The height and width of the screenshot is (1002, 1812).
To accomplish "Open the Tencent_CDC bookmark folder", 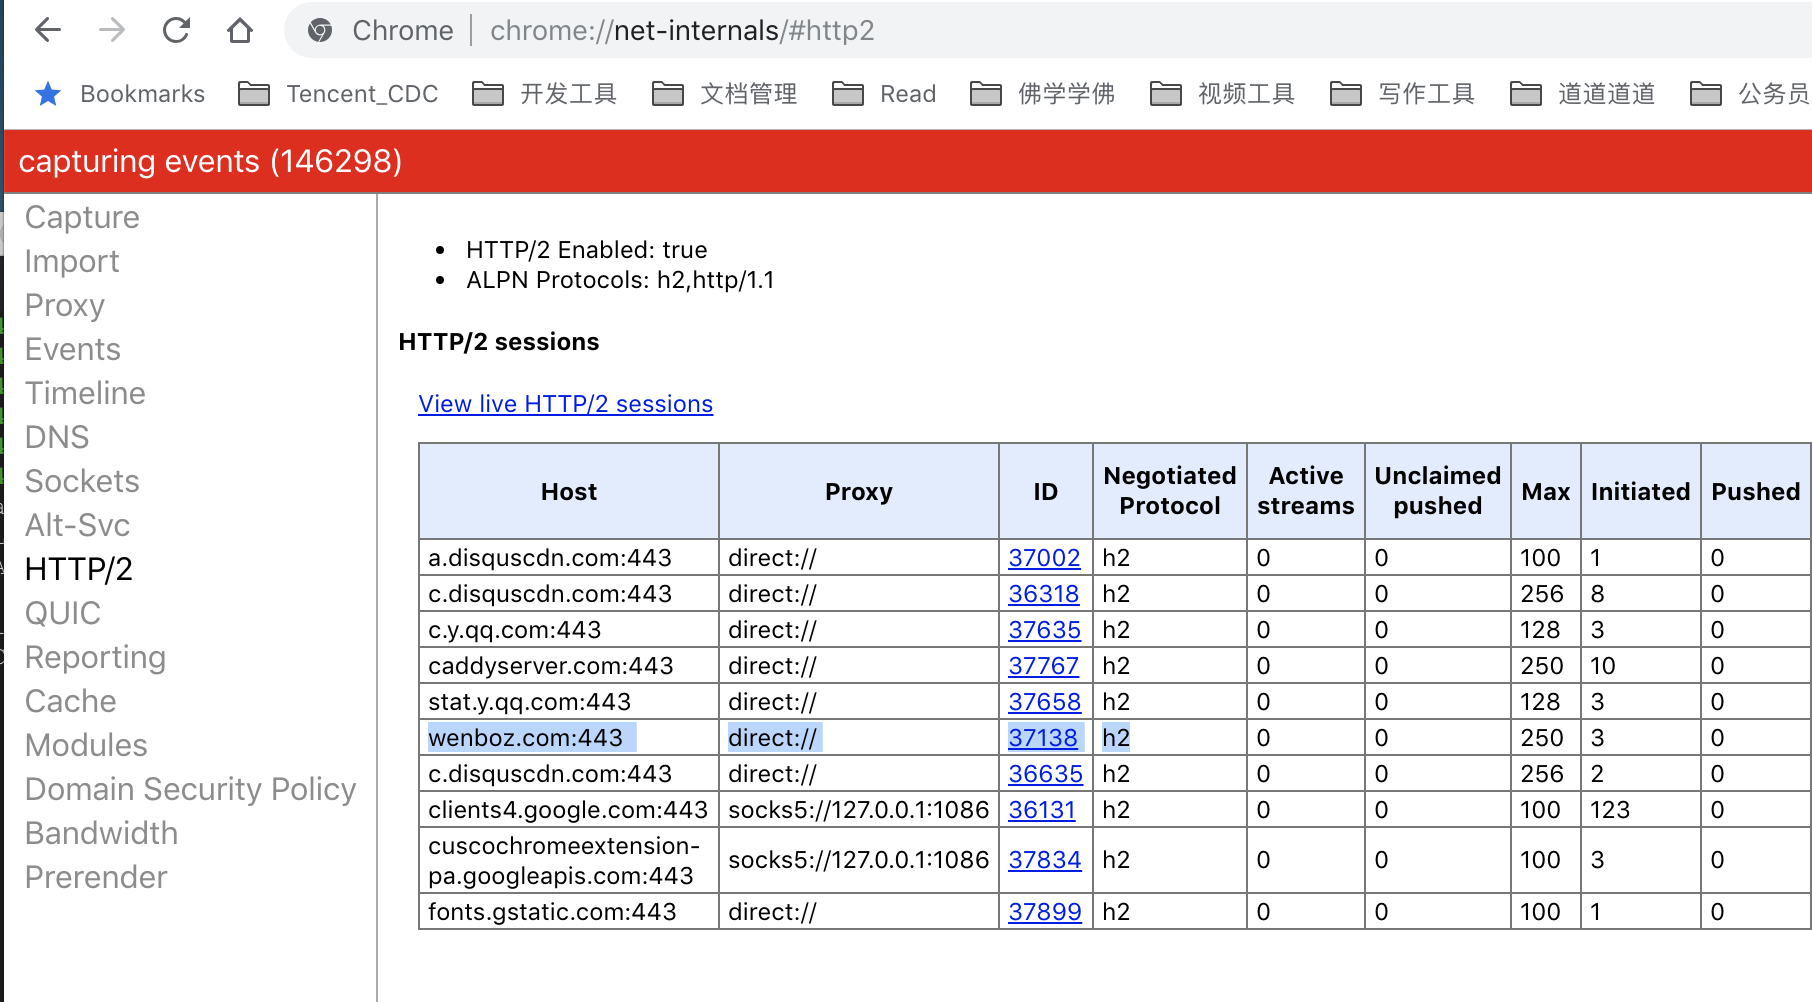I will [339, 94].
